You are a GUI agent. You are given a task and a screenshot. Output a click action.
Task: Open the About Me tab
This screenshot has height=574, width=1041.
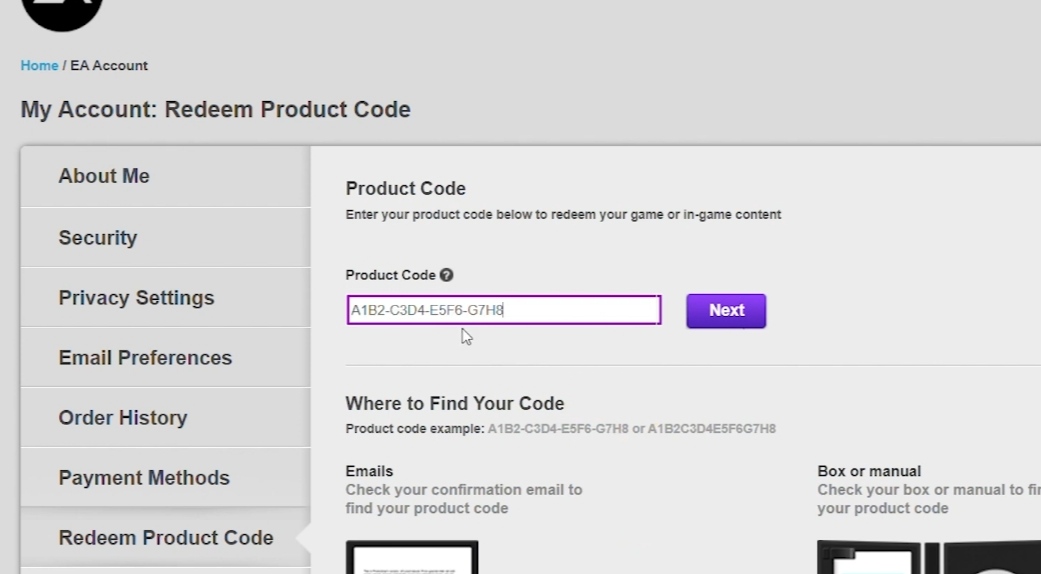pyautogui.click(x=104, y=177)
